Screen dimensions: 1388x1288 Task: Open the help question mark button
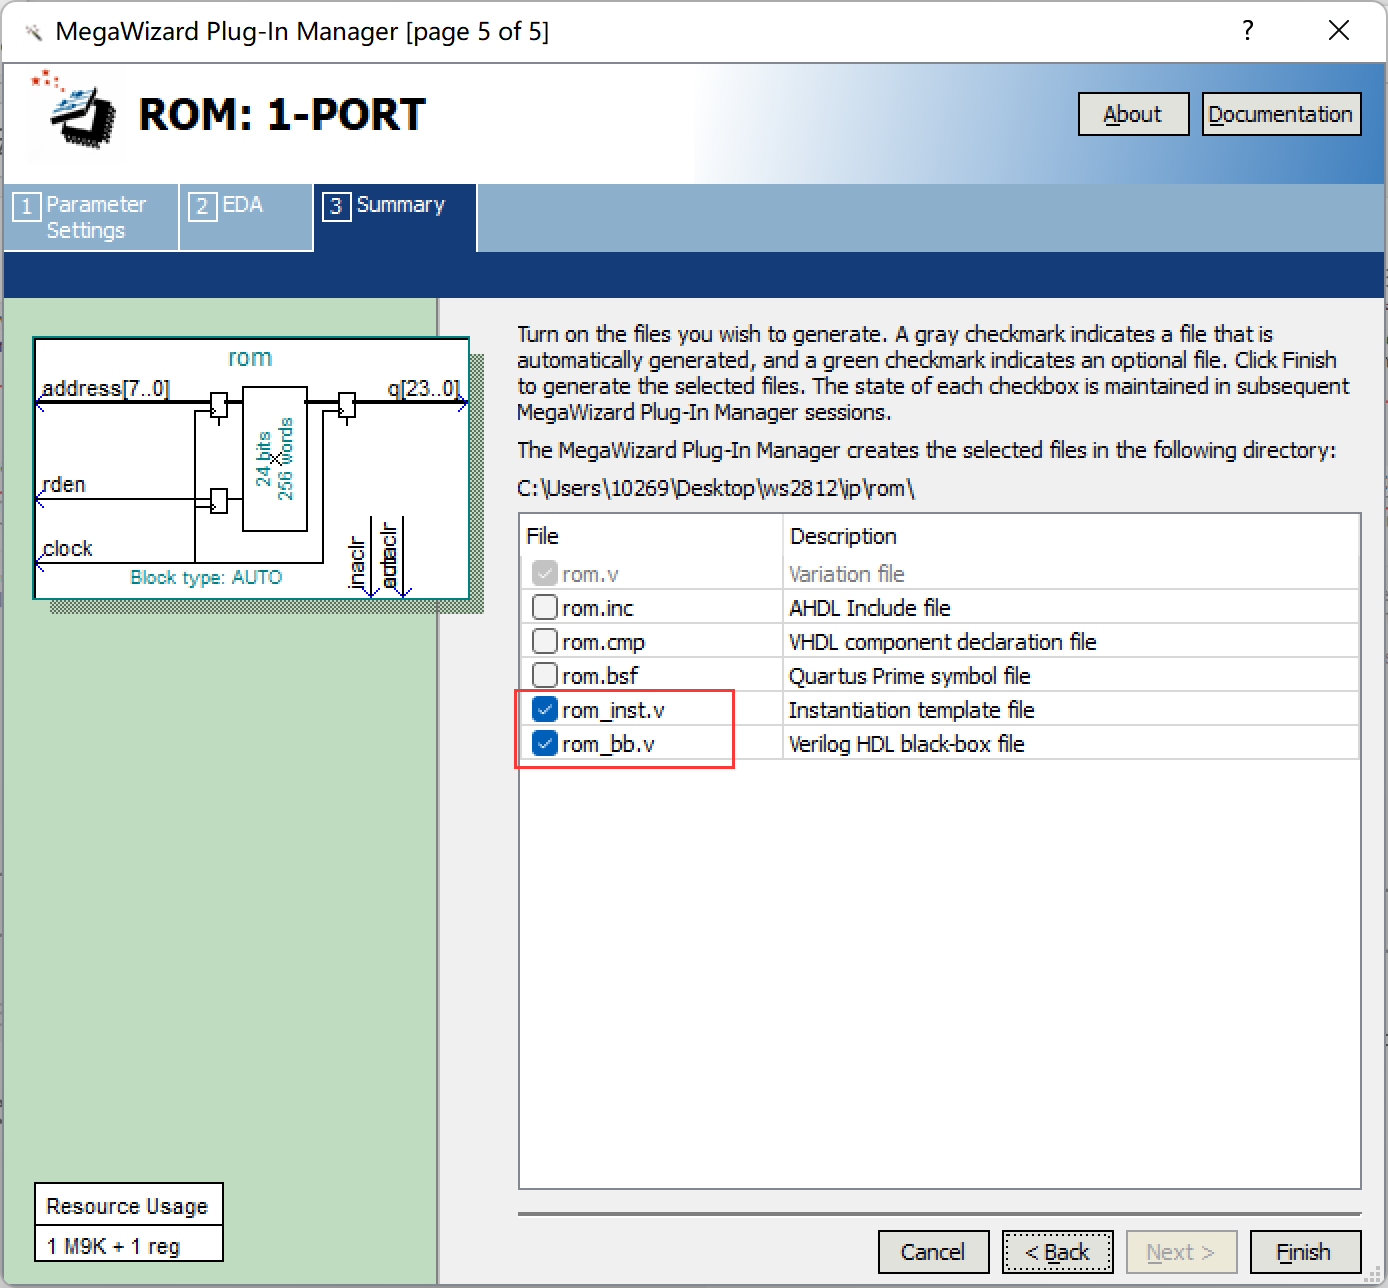[x=1247, y=31]
